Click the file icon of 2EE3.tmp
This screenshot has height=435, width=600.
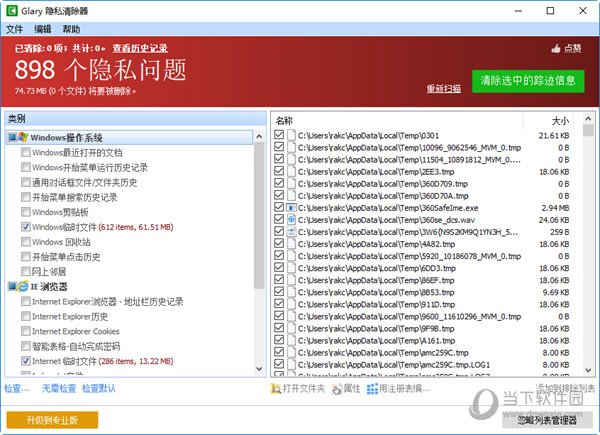(292, 171)
